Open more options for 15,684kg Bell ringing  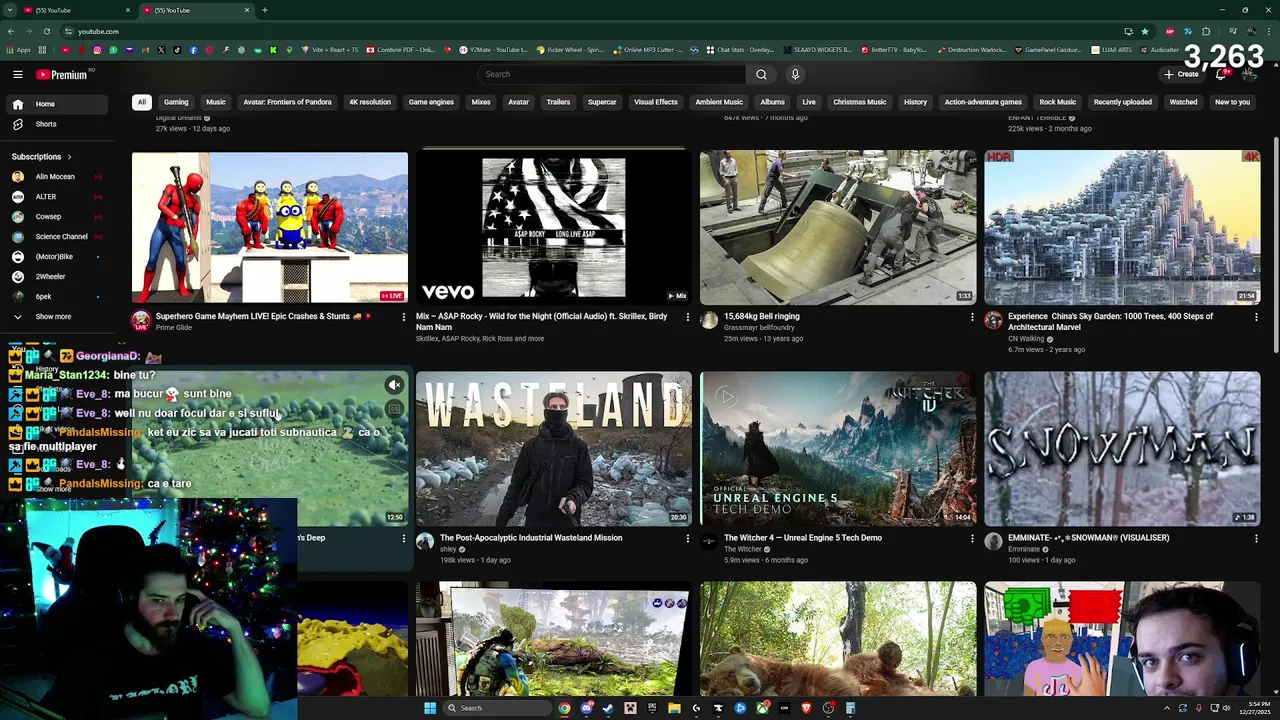972,317
